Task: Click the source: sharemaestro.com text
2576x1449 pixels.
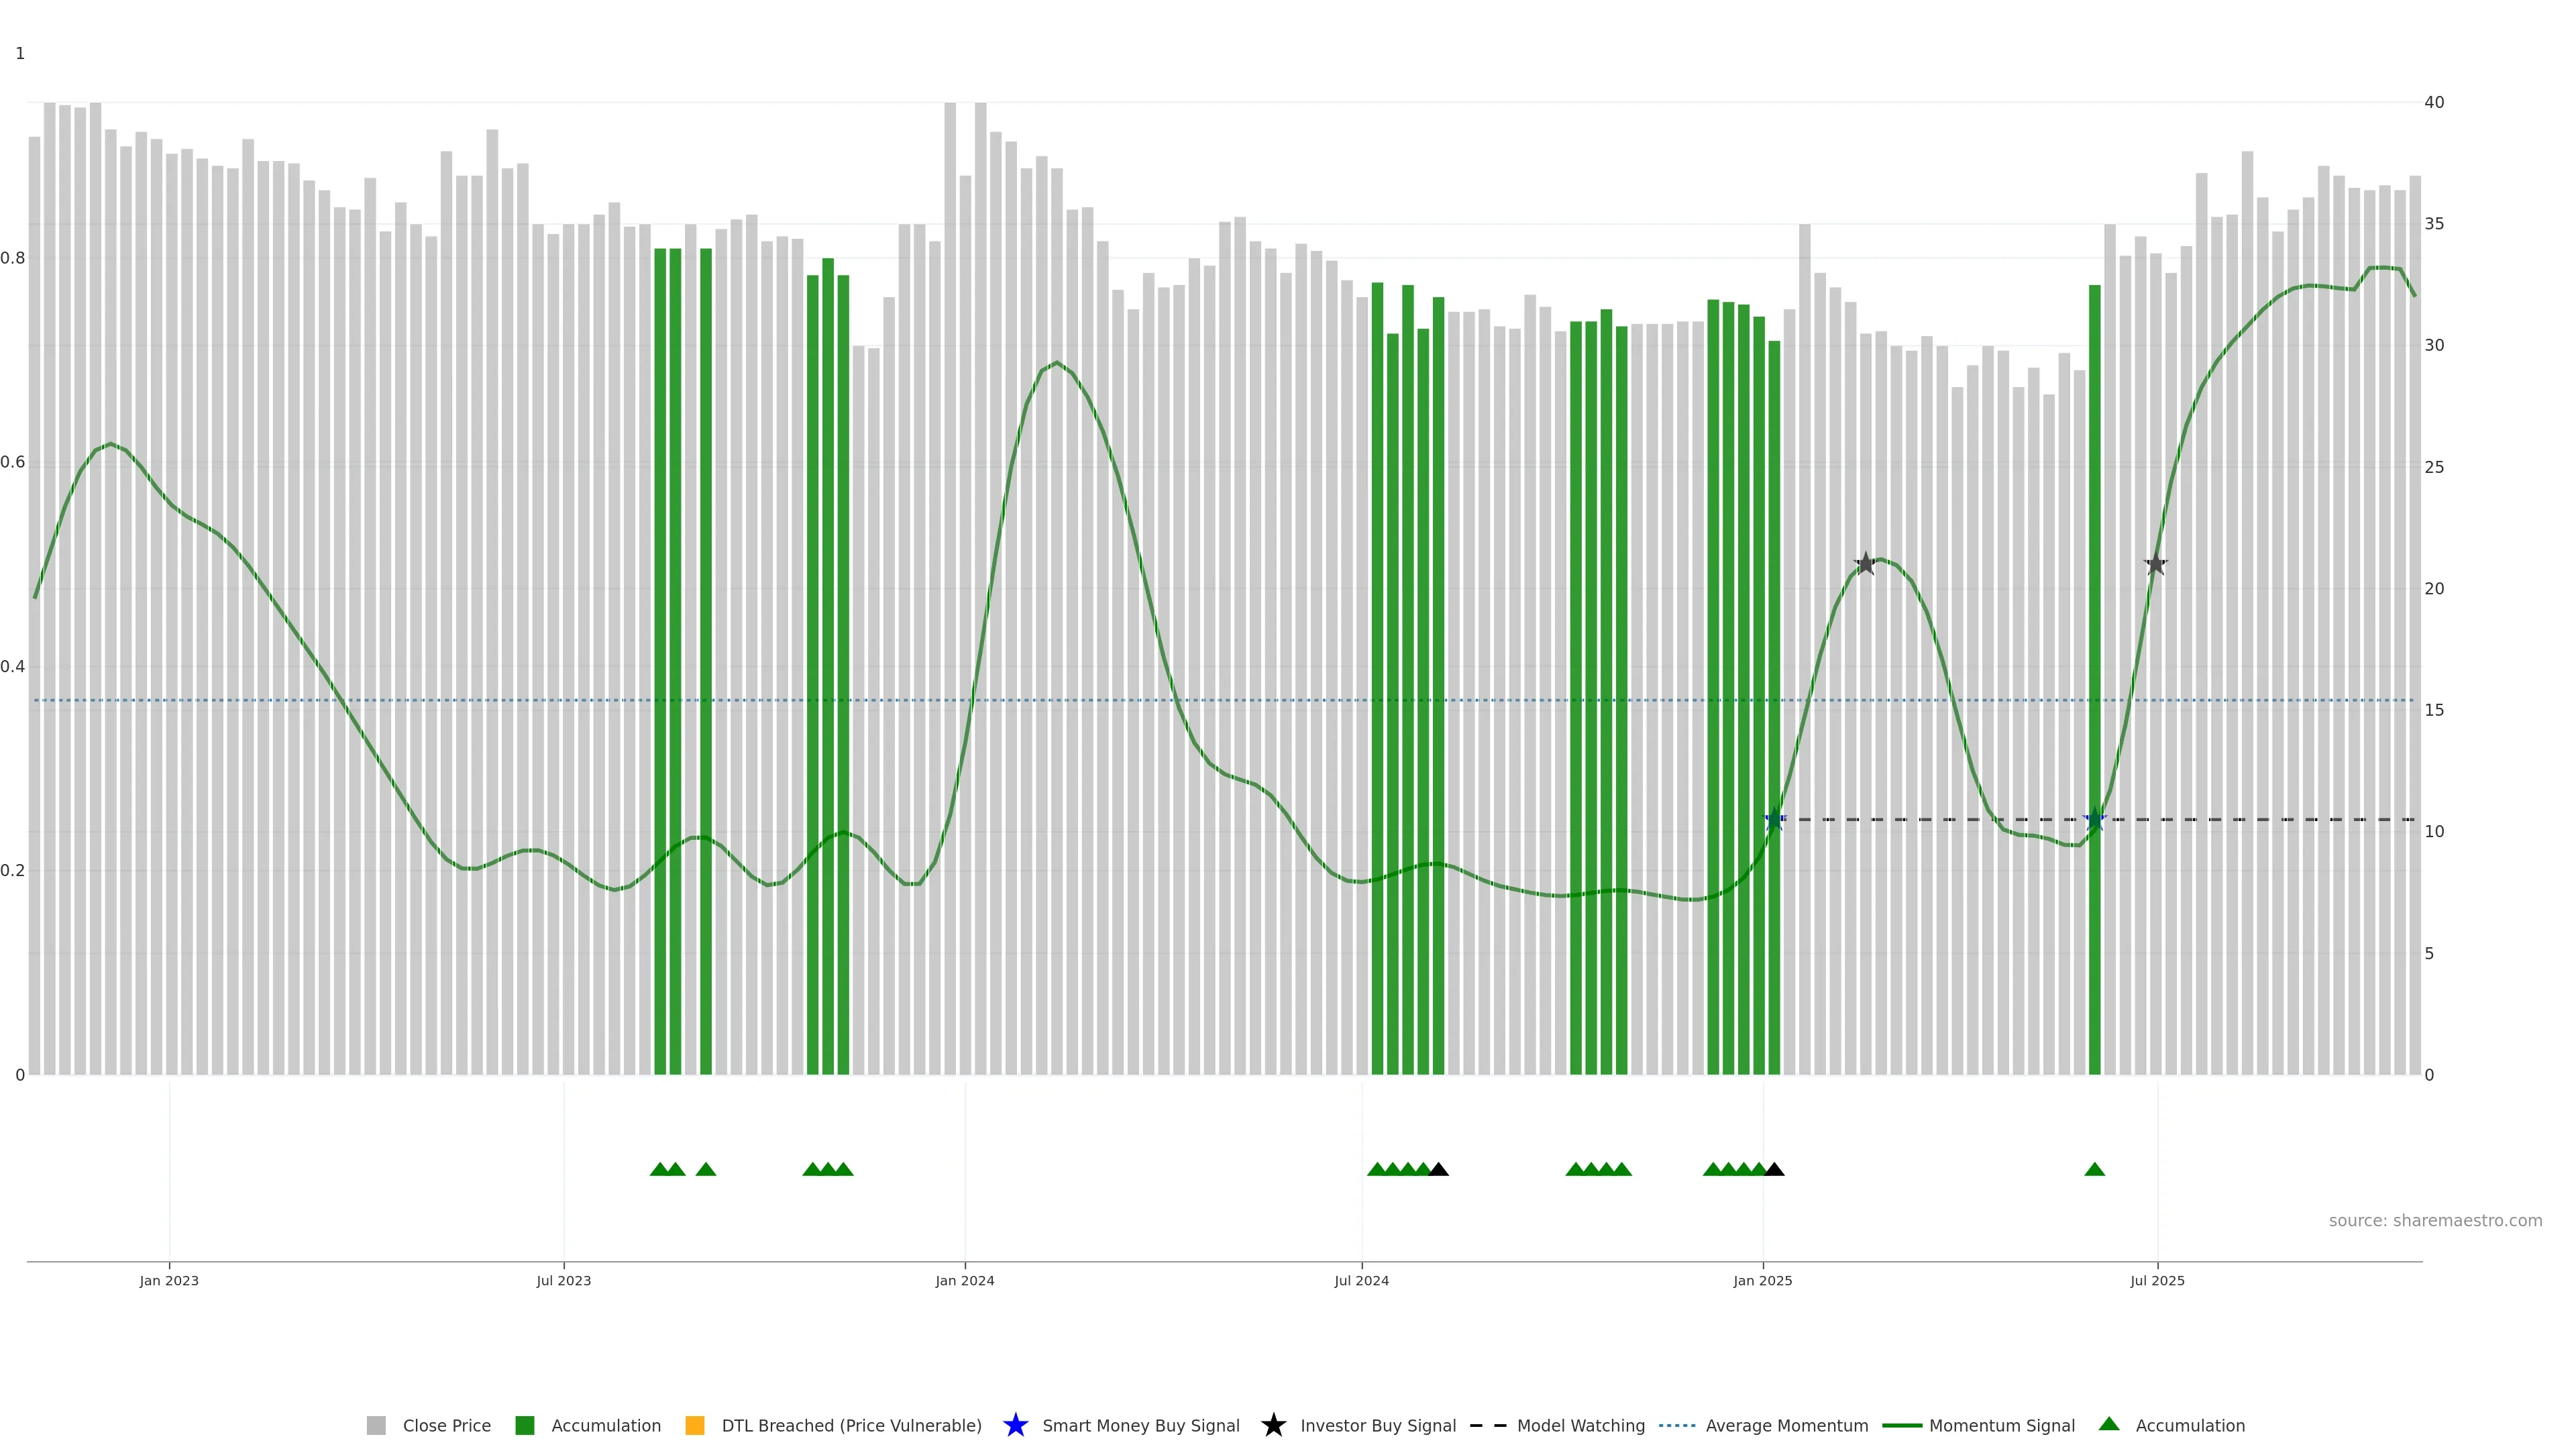Action: [2435, 1220]
